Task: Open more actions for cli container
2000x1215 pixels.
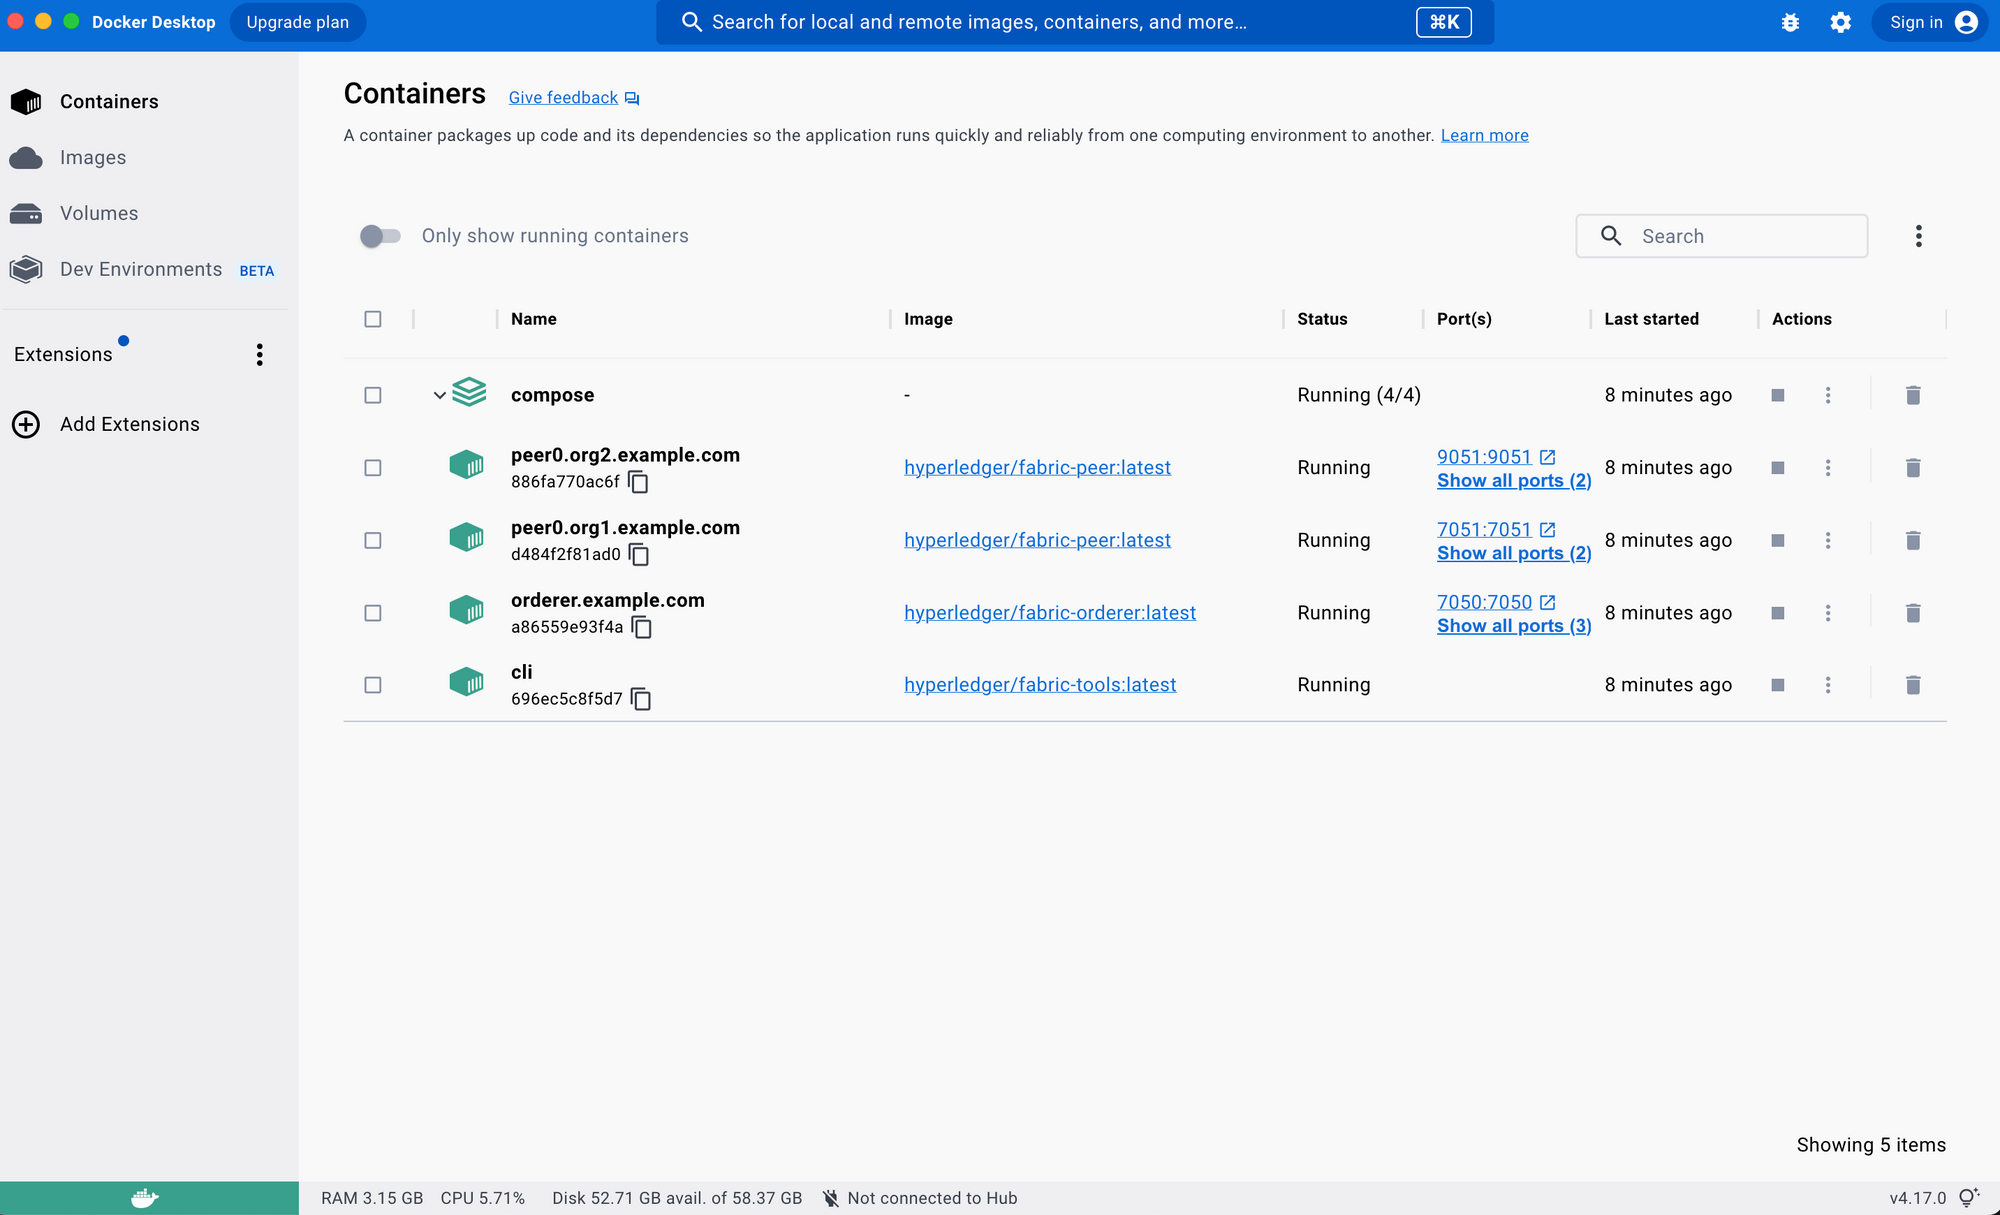Action: point(1828,685)
